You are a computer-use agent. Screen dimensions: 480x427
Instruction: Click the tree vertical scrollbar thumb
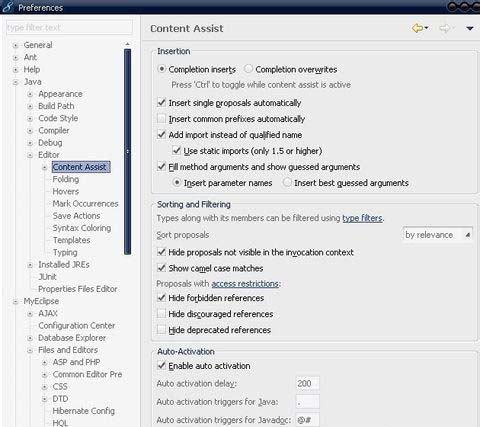click(x=128, y=152)
